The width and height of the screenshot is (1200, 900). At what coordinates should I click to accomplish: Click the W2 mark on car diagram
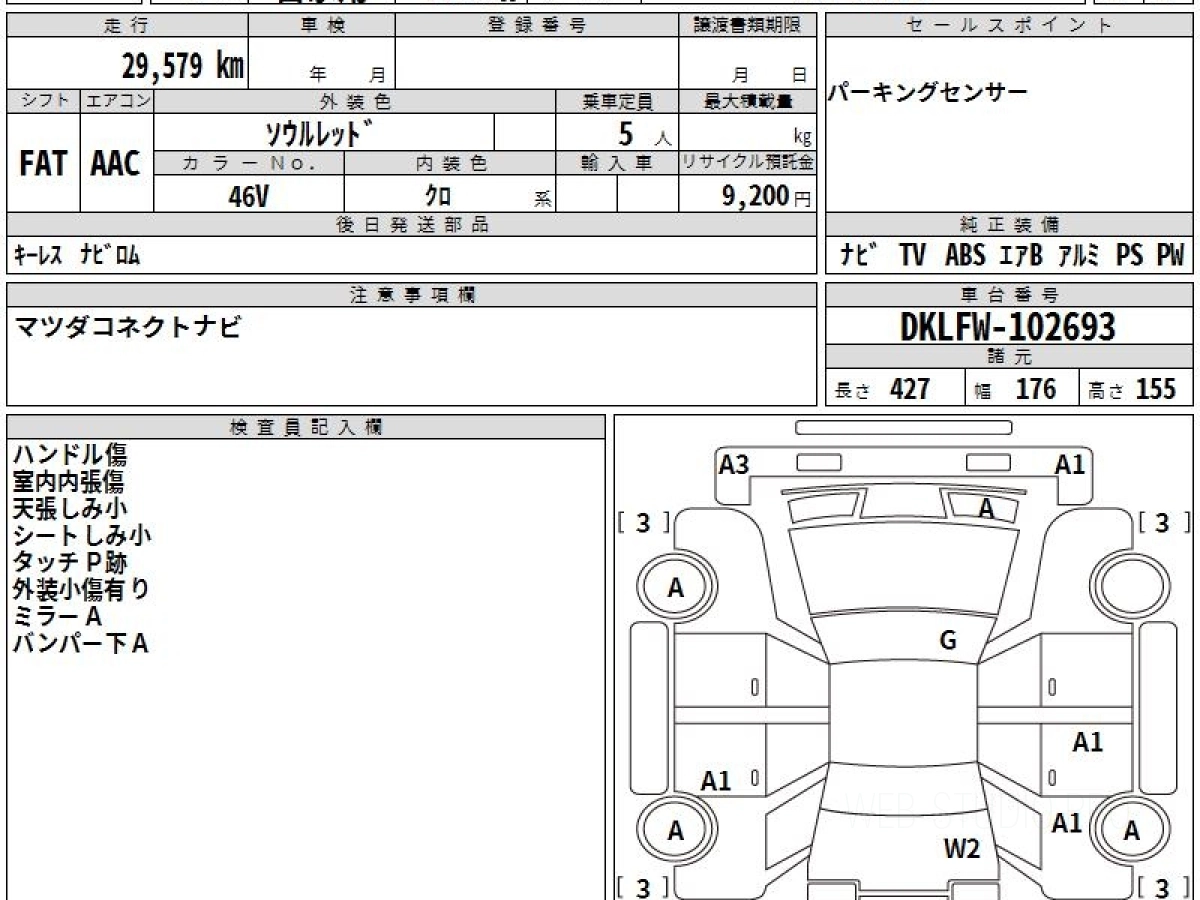click(962, 849)
